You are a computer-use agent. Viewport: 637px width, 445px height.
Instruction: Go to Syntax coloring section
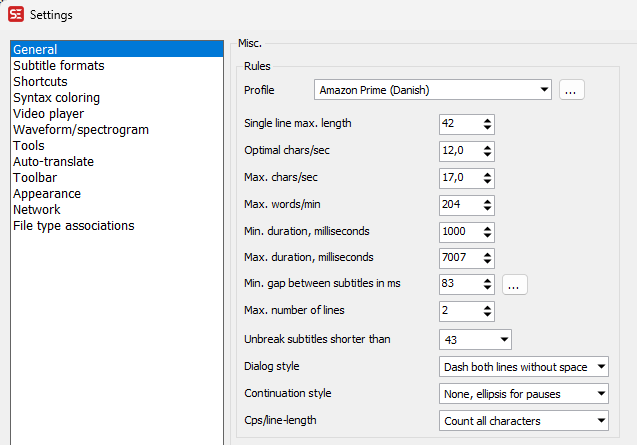(56, 98)
